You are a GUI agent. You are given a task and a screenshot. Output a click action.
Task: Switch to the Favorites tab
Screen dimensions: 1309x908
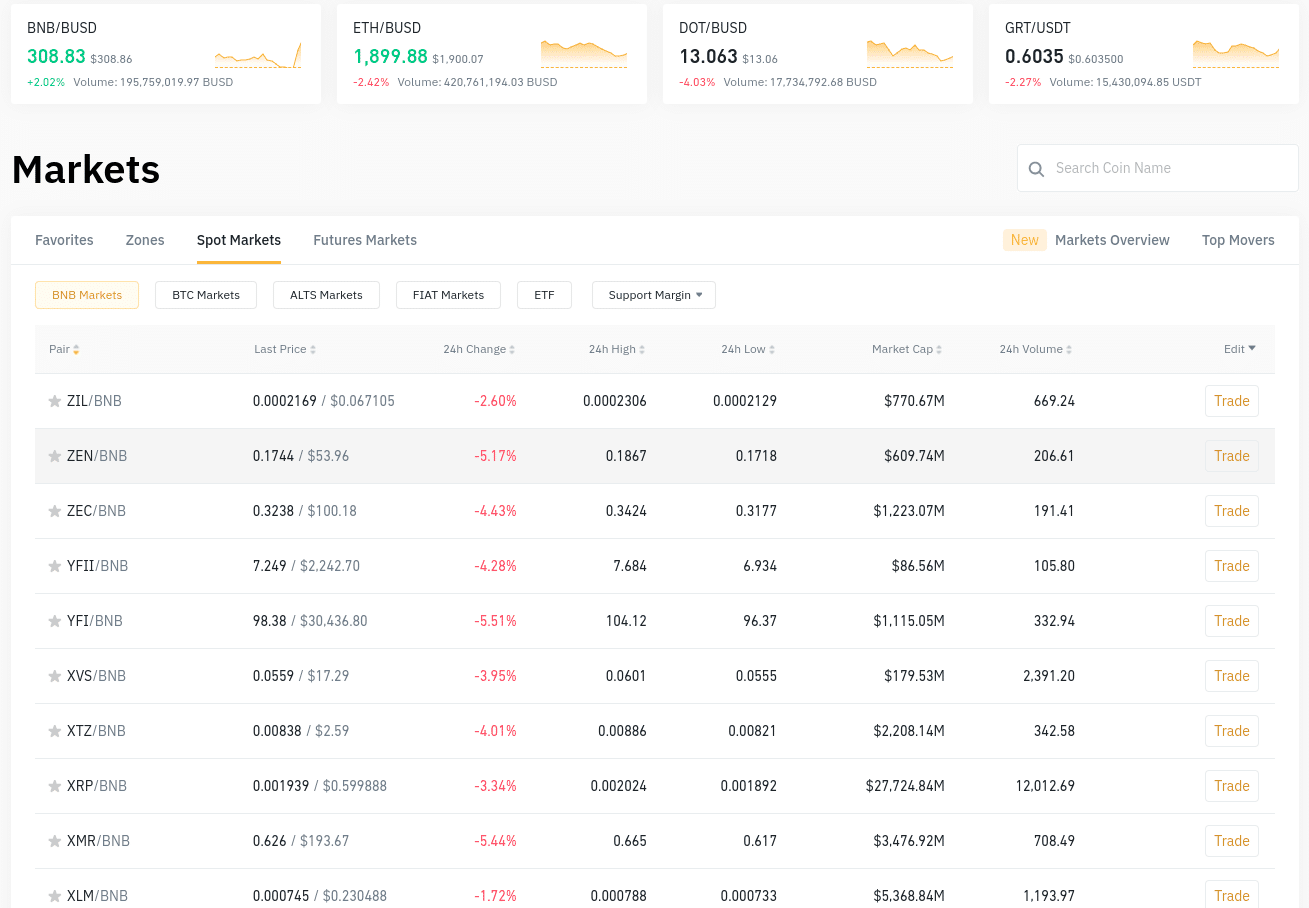[x=64, y=240]
